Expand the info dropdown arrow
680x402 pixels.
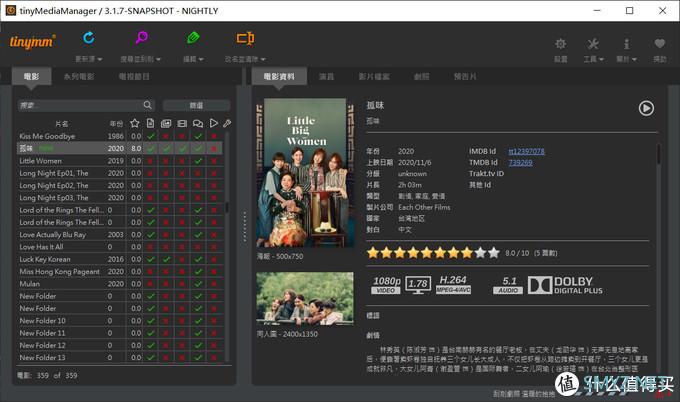(634, 59)
